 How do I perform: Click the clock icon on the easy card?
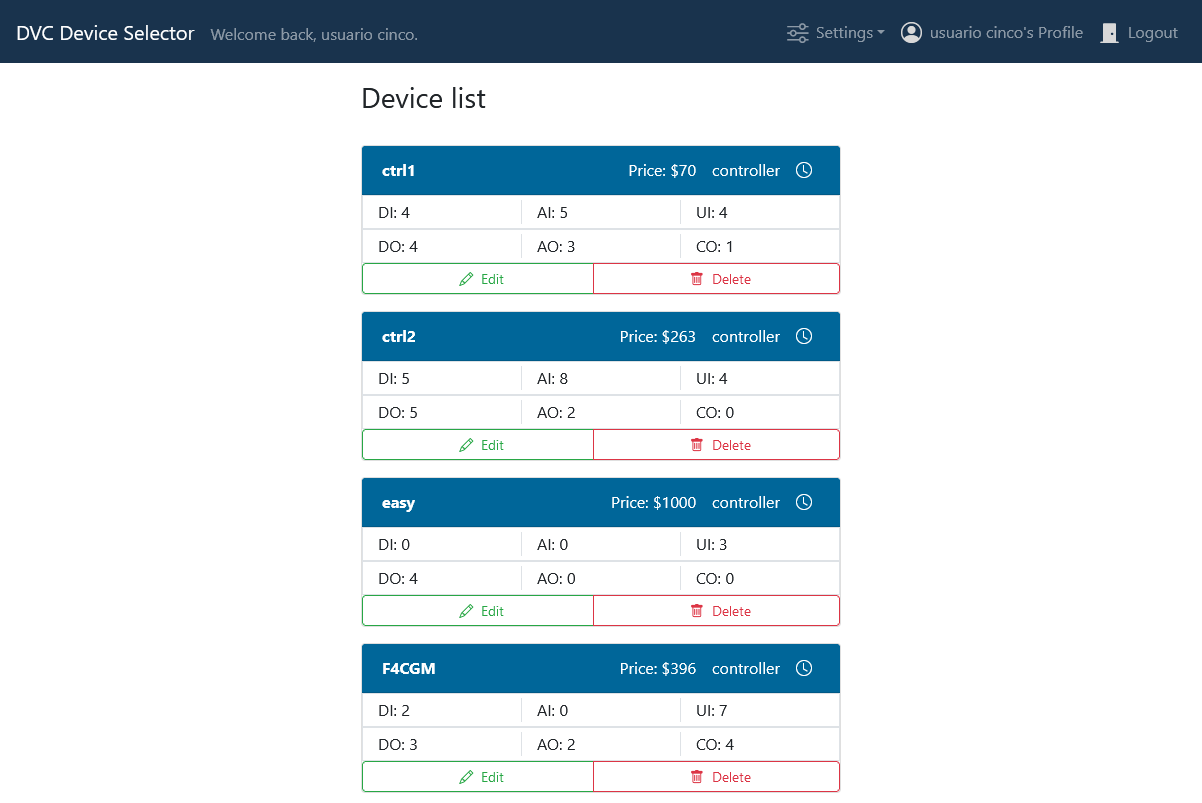point(804,502)
